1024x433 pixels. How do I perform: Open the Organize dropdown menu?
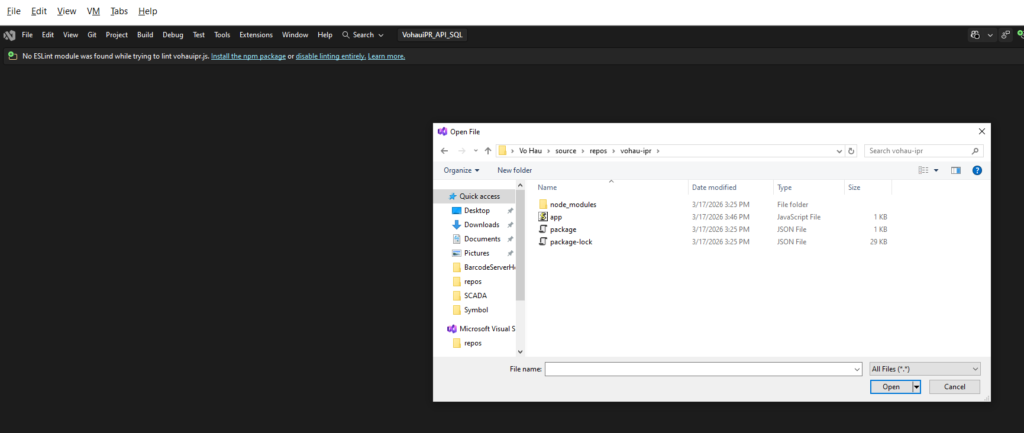point(461,170)
